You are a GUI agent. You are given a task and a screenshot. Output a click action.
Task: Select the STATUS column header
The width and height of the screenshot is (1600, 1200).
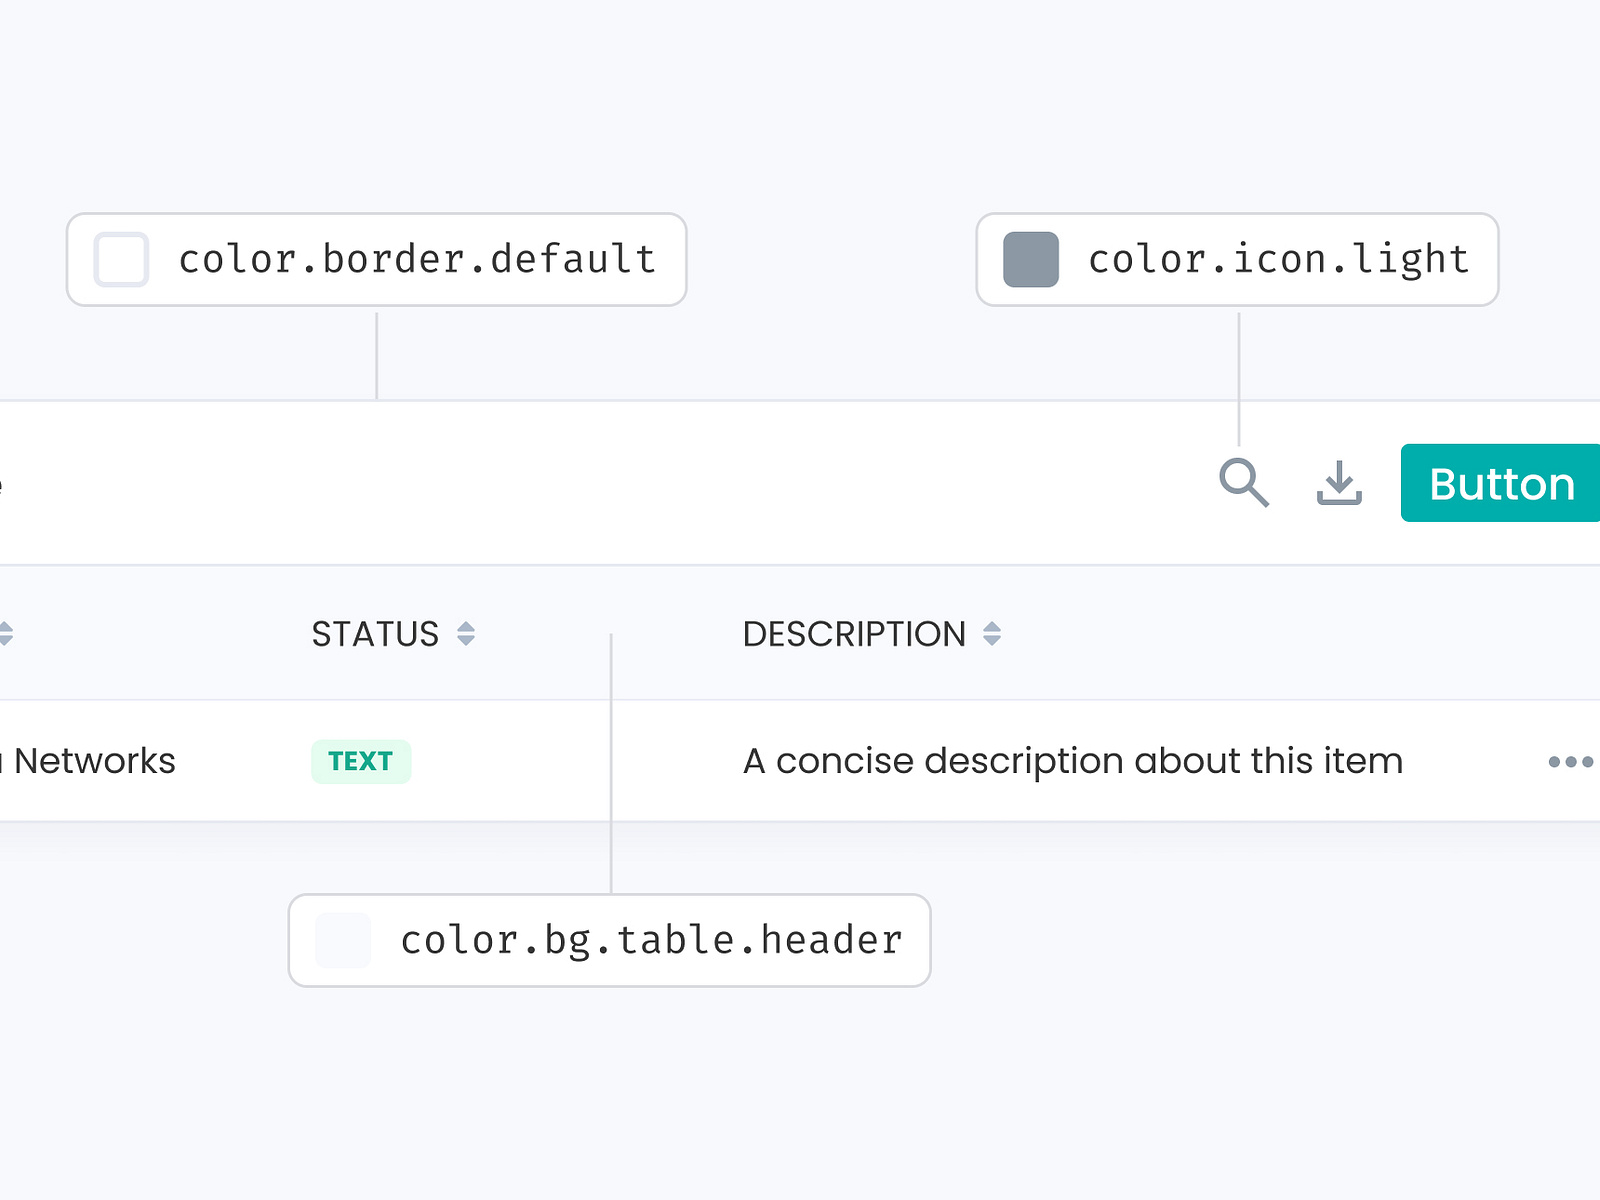[x=375, y=633]
